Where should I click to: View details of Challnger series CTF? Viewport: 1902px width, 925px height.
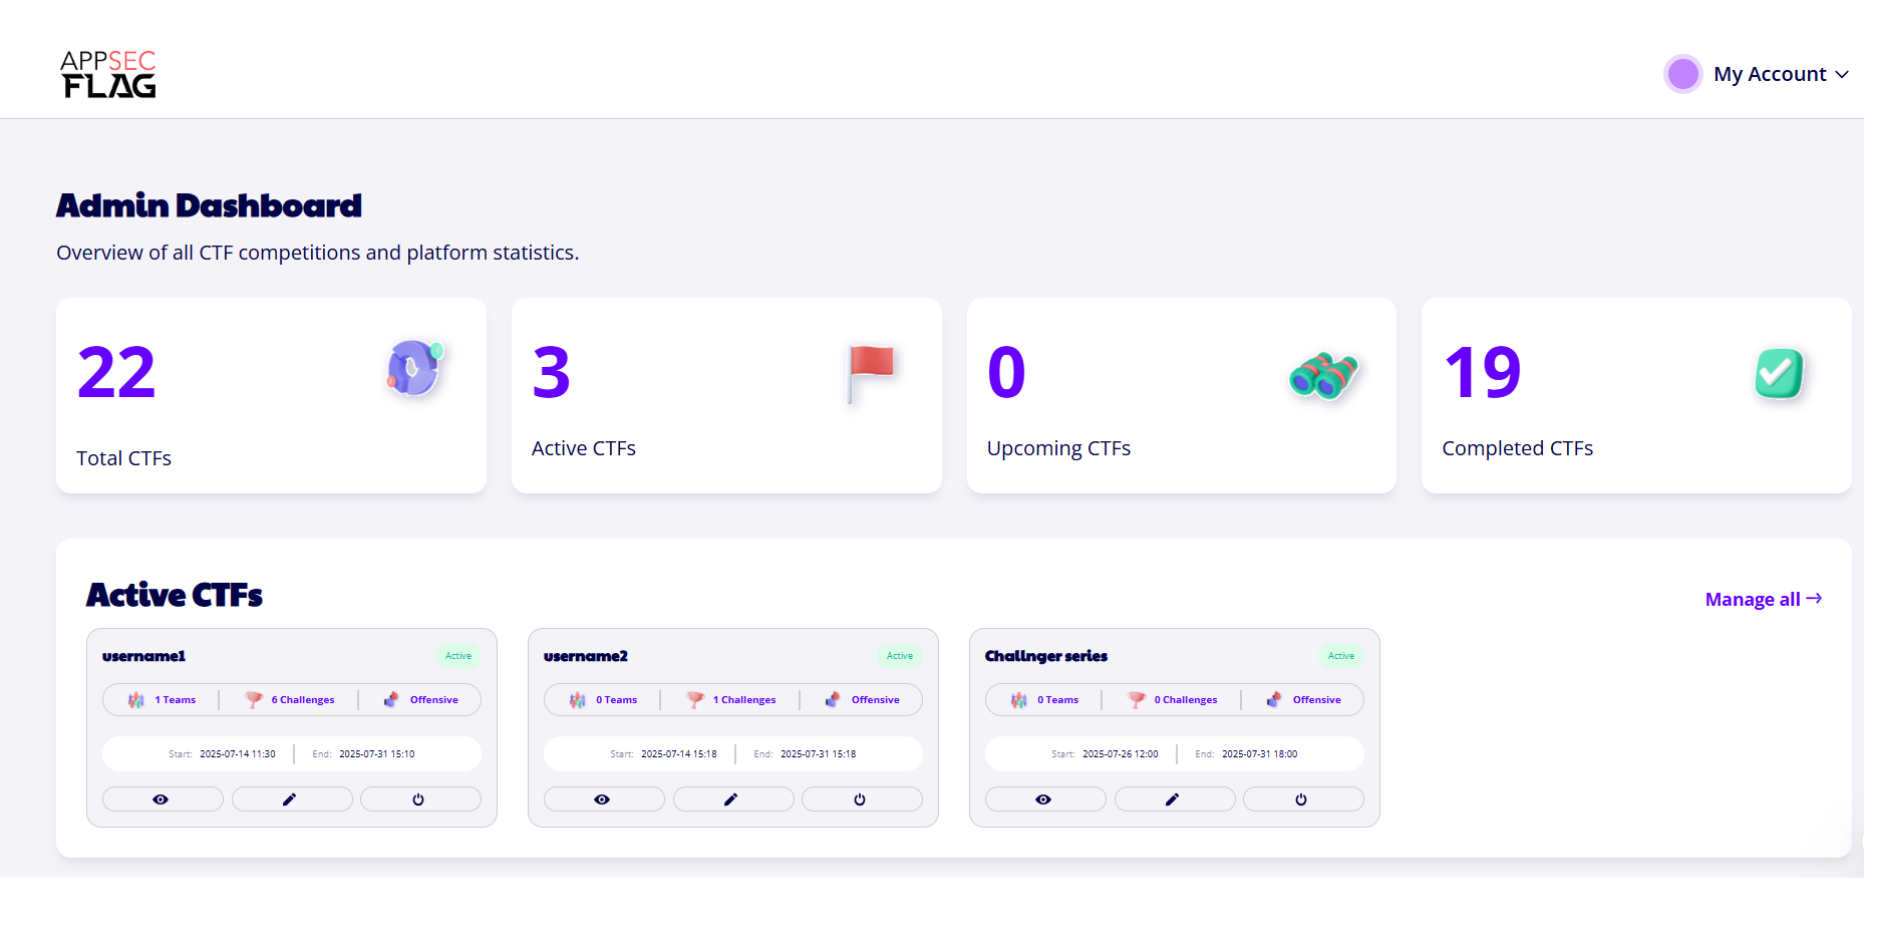[x=1045, y=799]
